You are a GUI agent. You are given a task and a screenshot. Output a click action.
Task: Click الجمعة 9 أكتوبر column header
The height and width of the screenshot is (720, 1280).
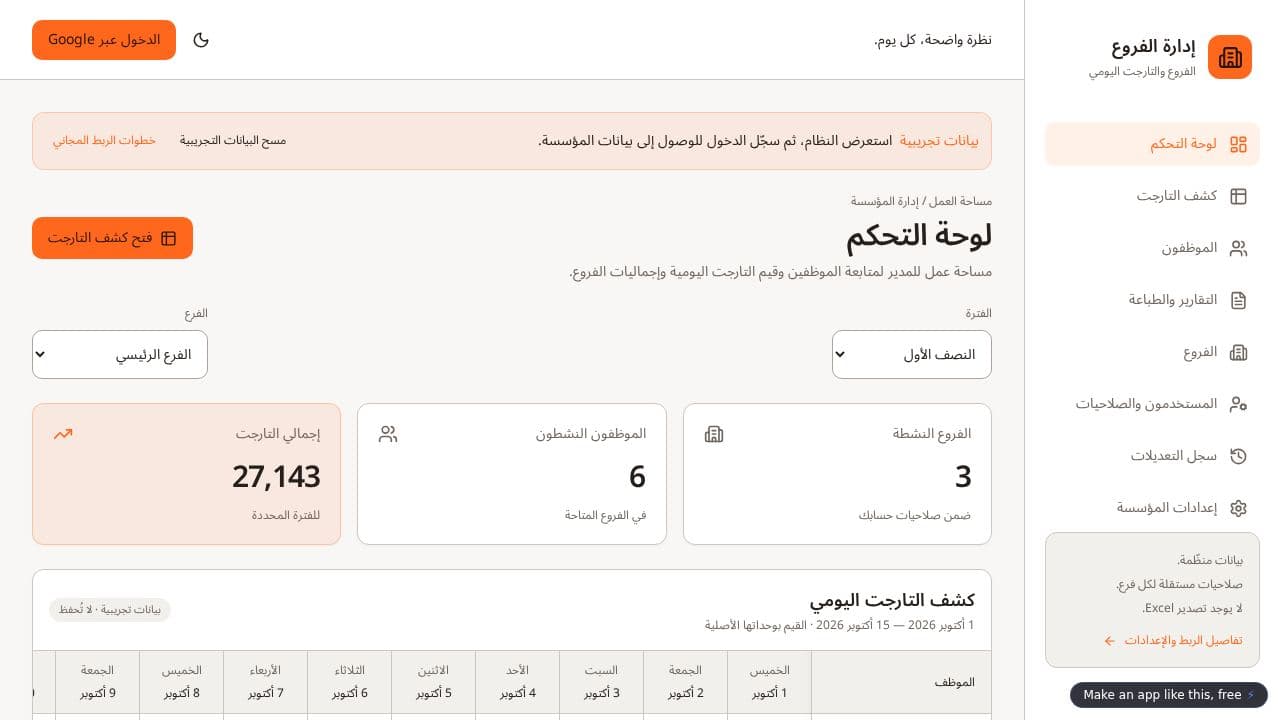[98, 682]
